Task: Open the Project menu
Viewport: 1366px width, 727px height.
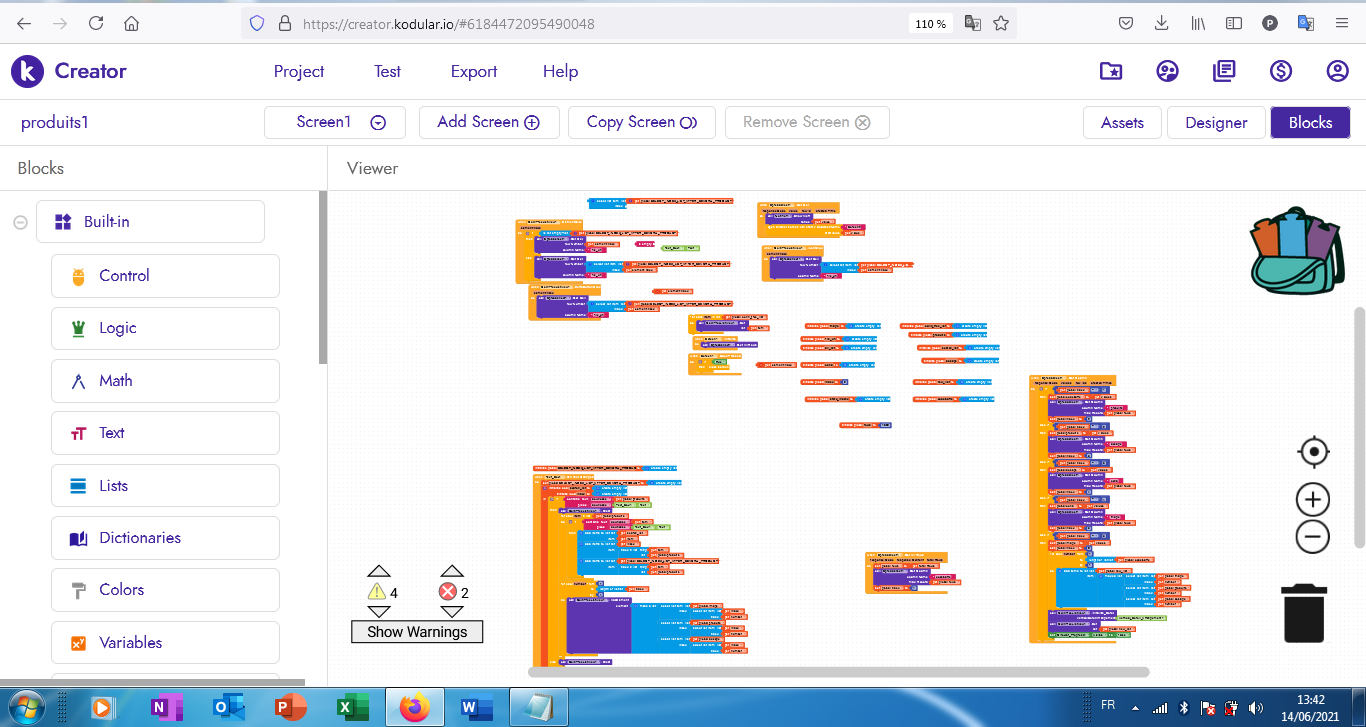Action: (299, 71)
